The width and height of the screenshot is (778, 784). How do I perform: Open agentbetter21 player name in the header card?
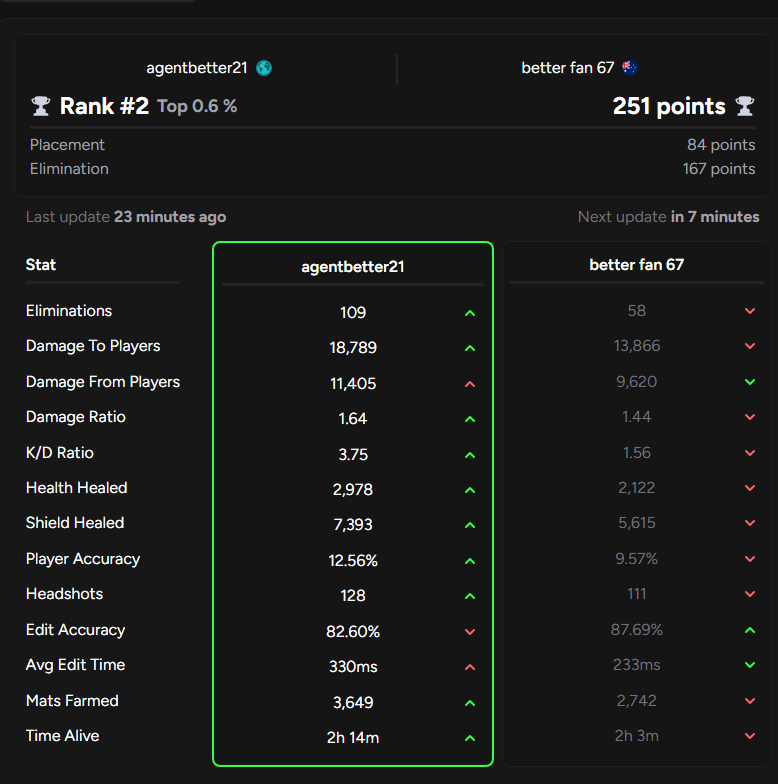(197, 68)
